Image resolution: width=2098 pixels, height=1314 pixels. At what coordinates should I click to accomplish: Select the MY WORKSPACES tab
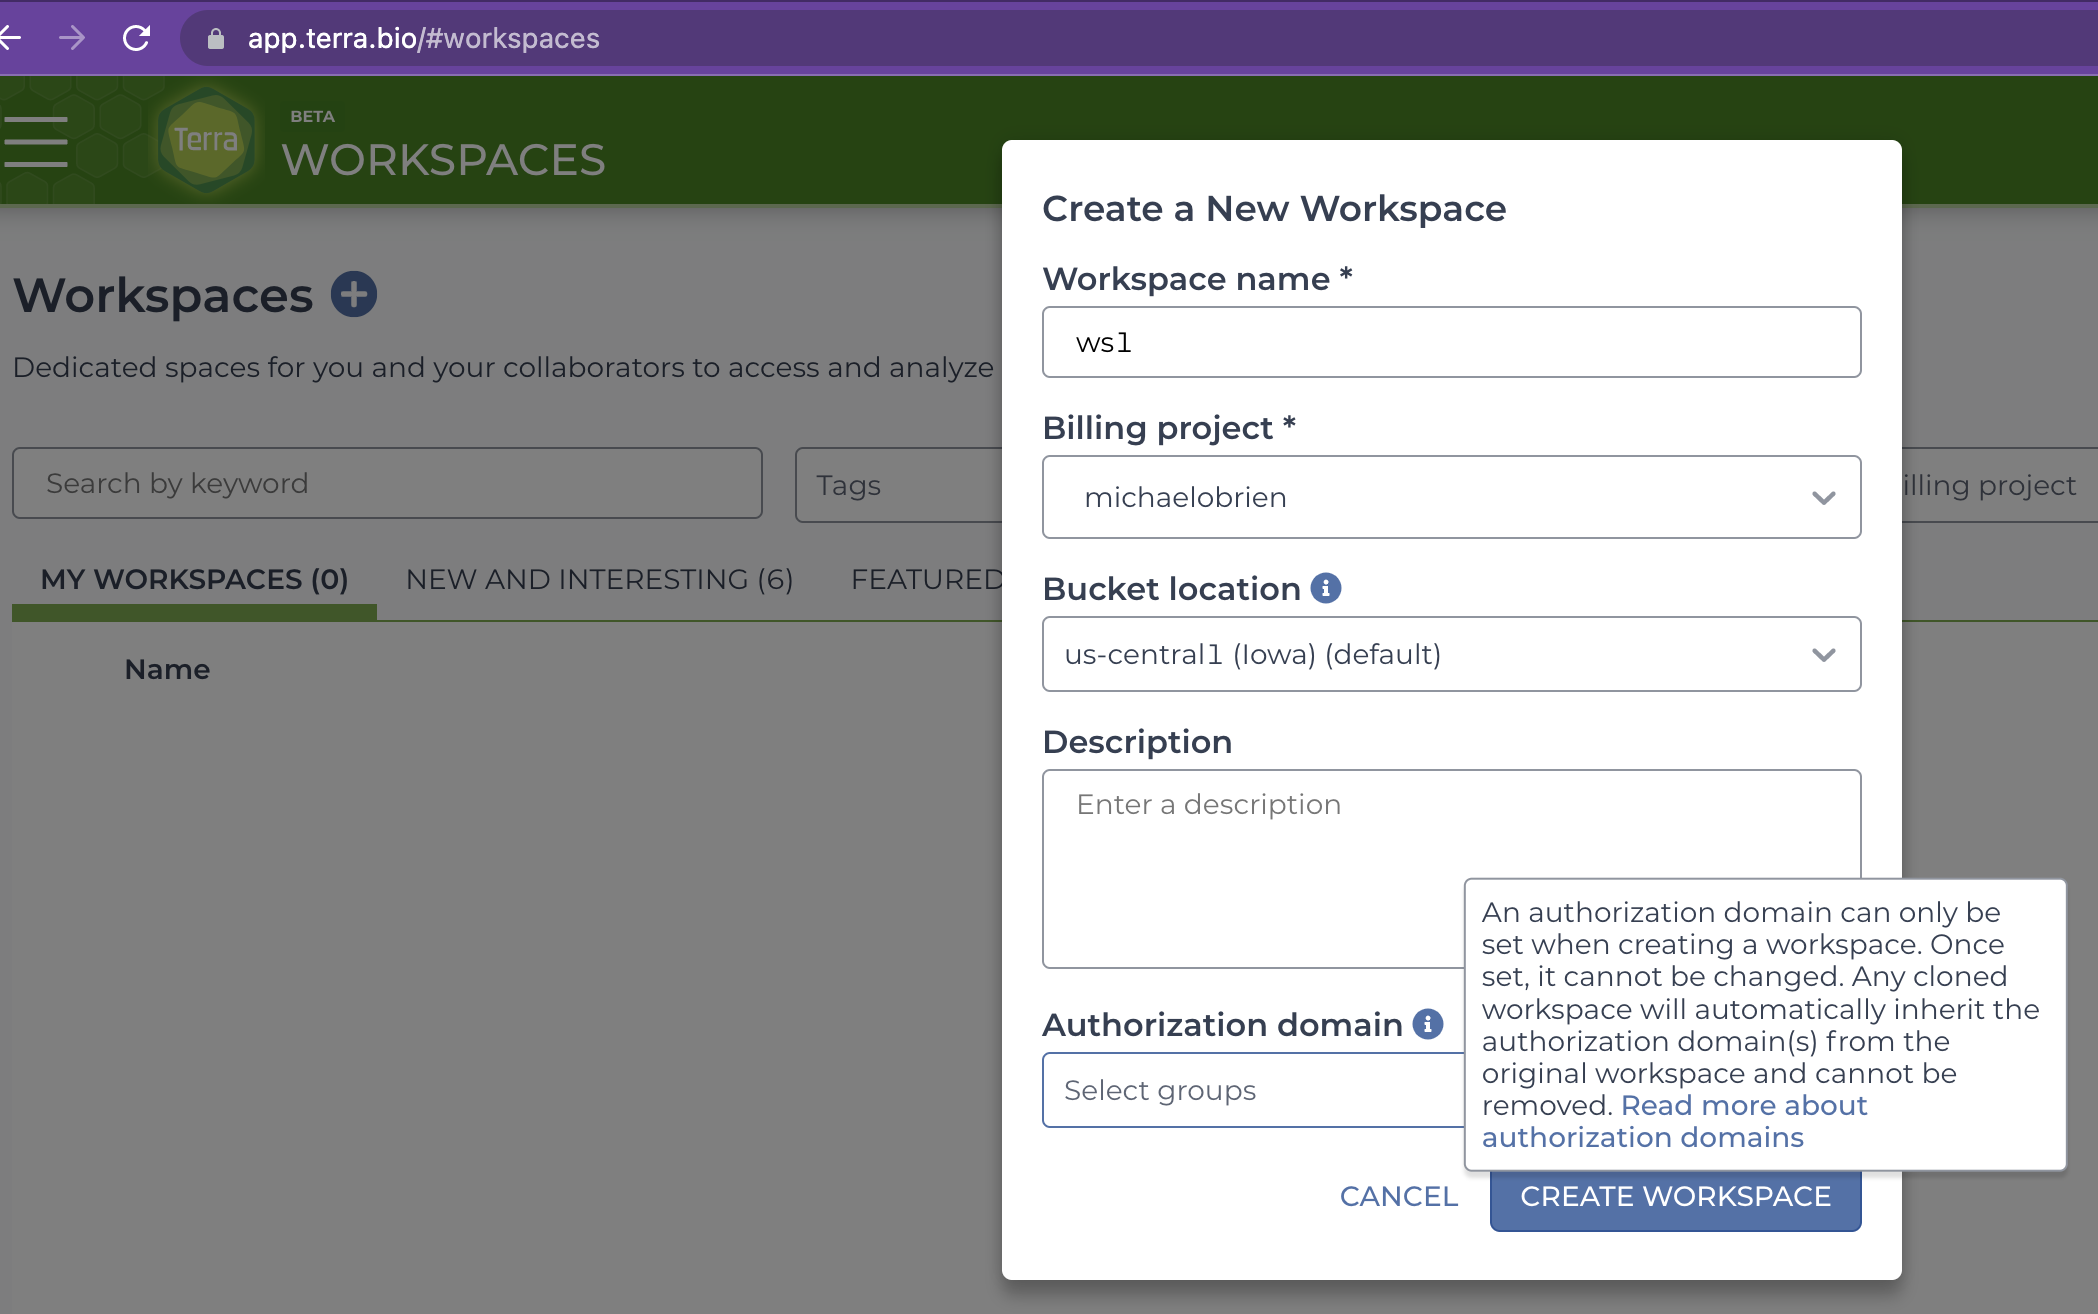coord(192,579)
